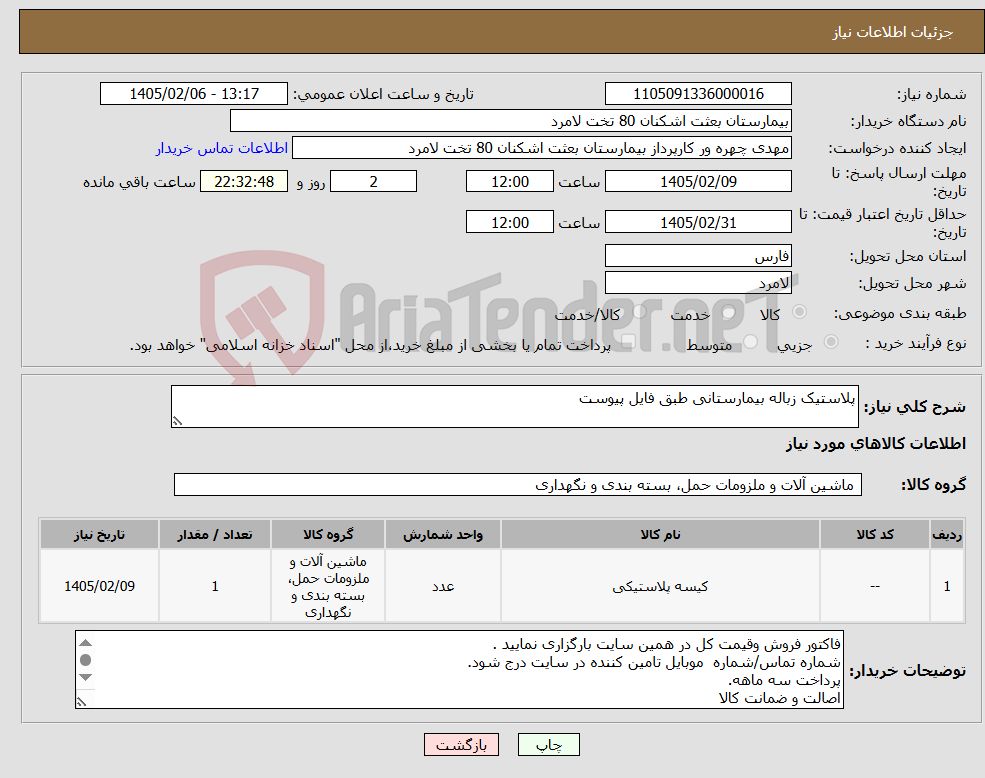Click the بازگشت (back) button
The width and height of the screenshot is (985, 778).
click(461, 745)
